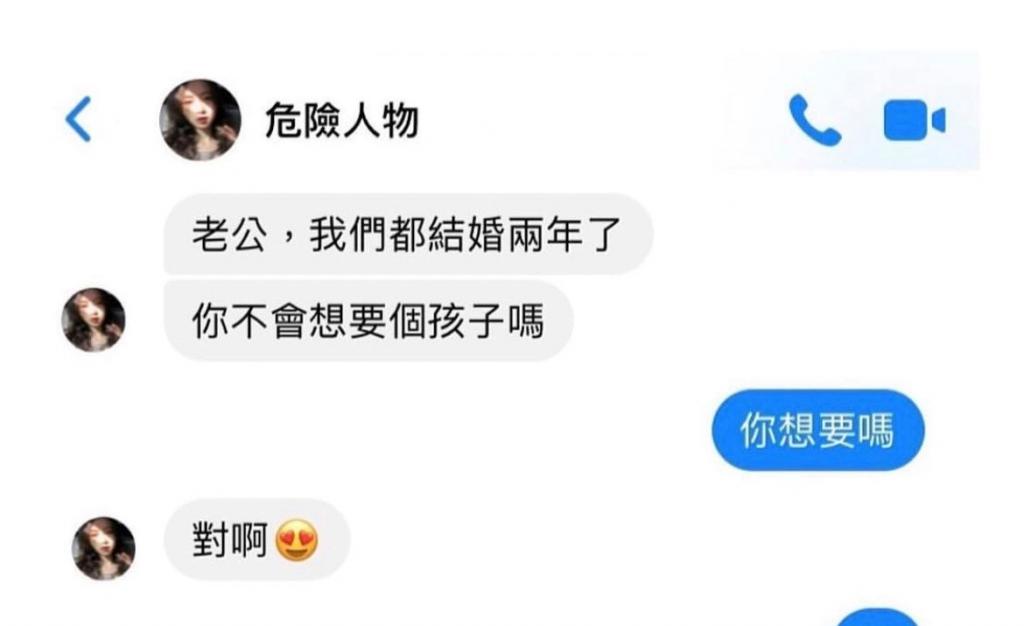Go back using the blue arrow

[78, 119]
